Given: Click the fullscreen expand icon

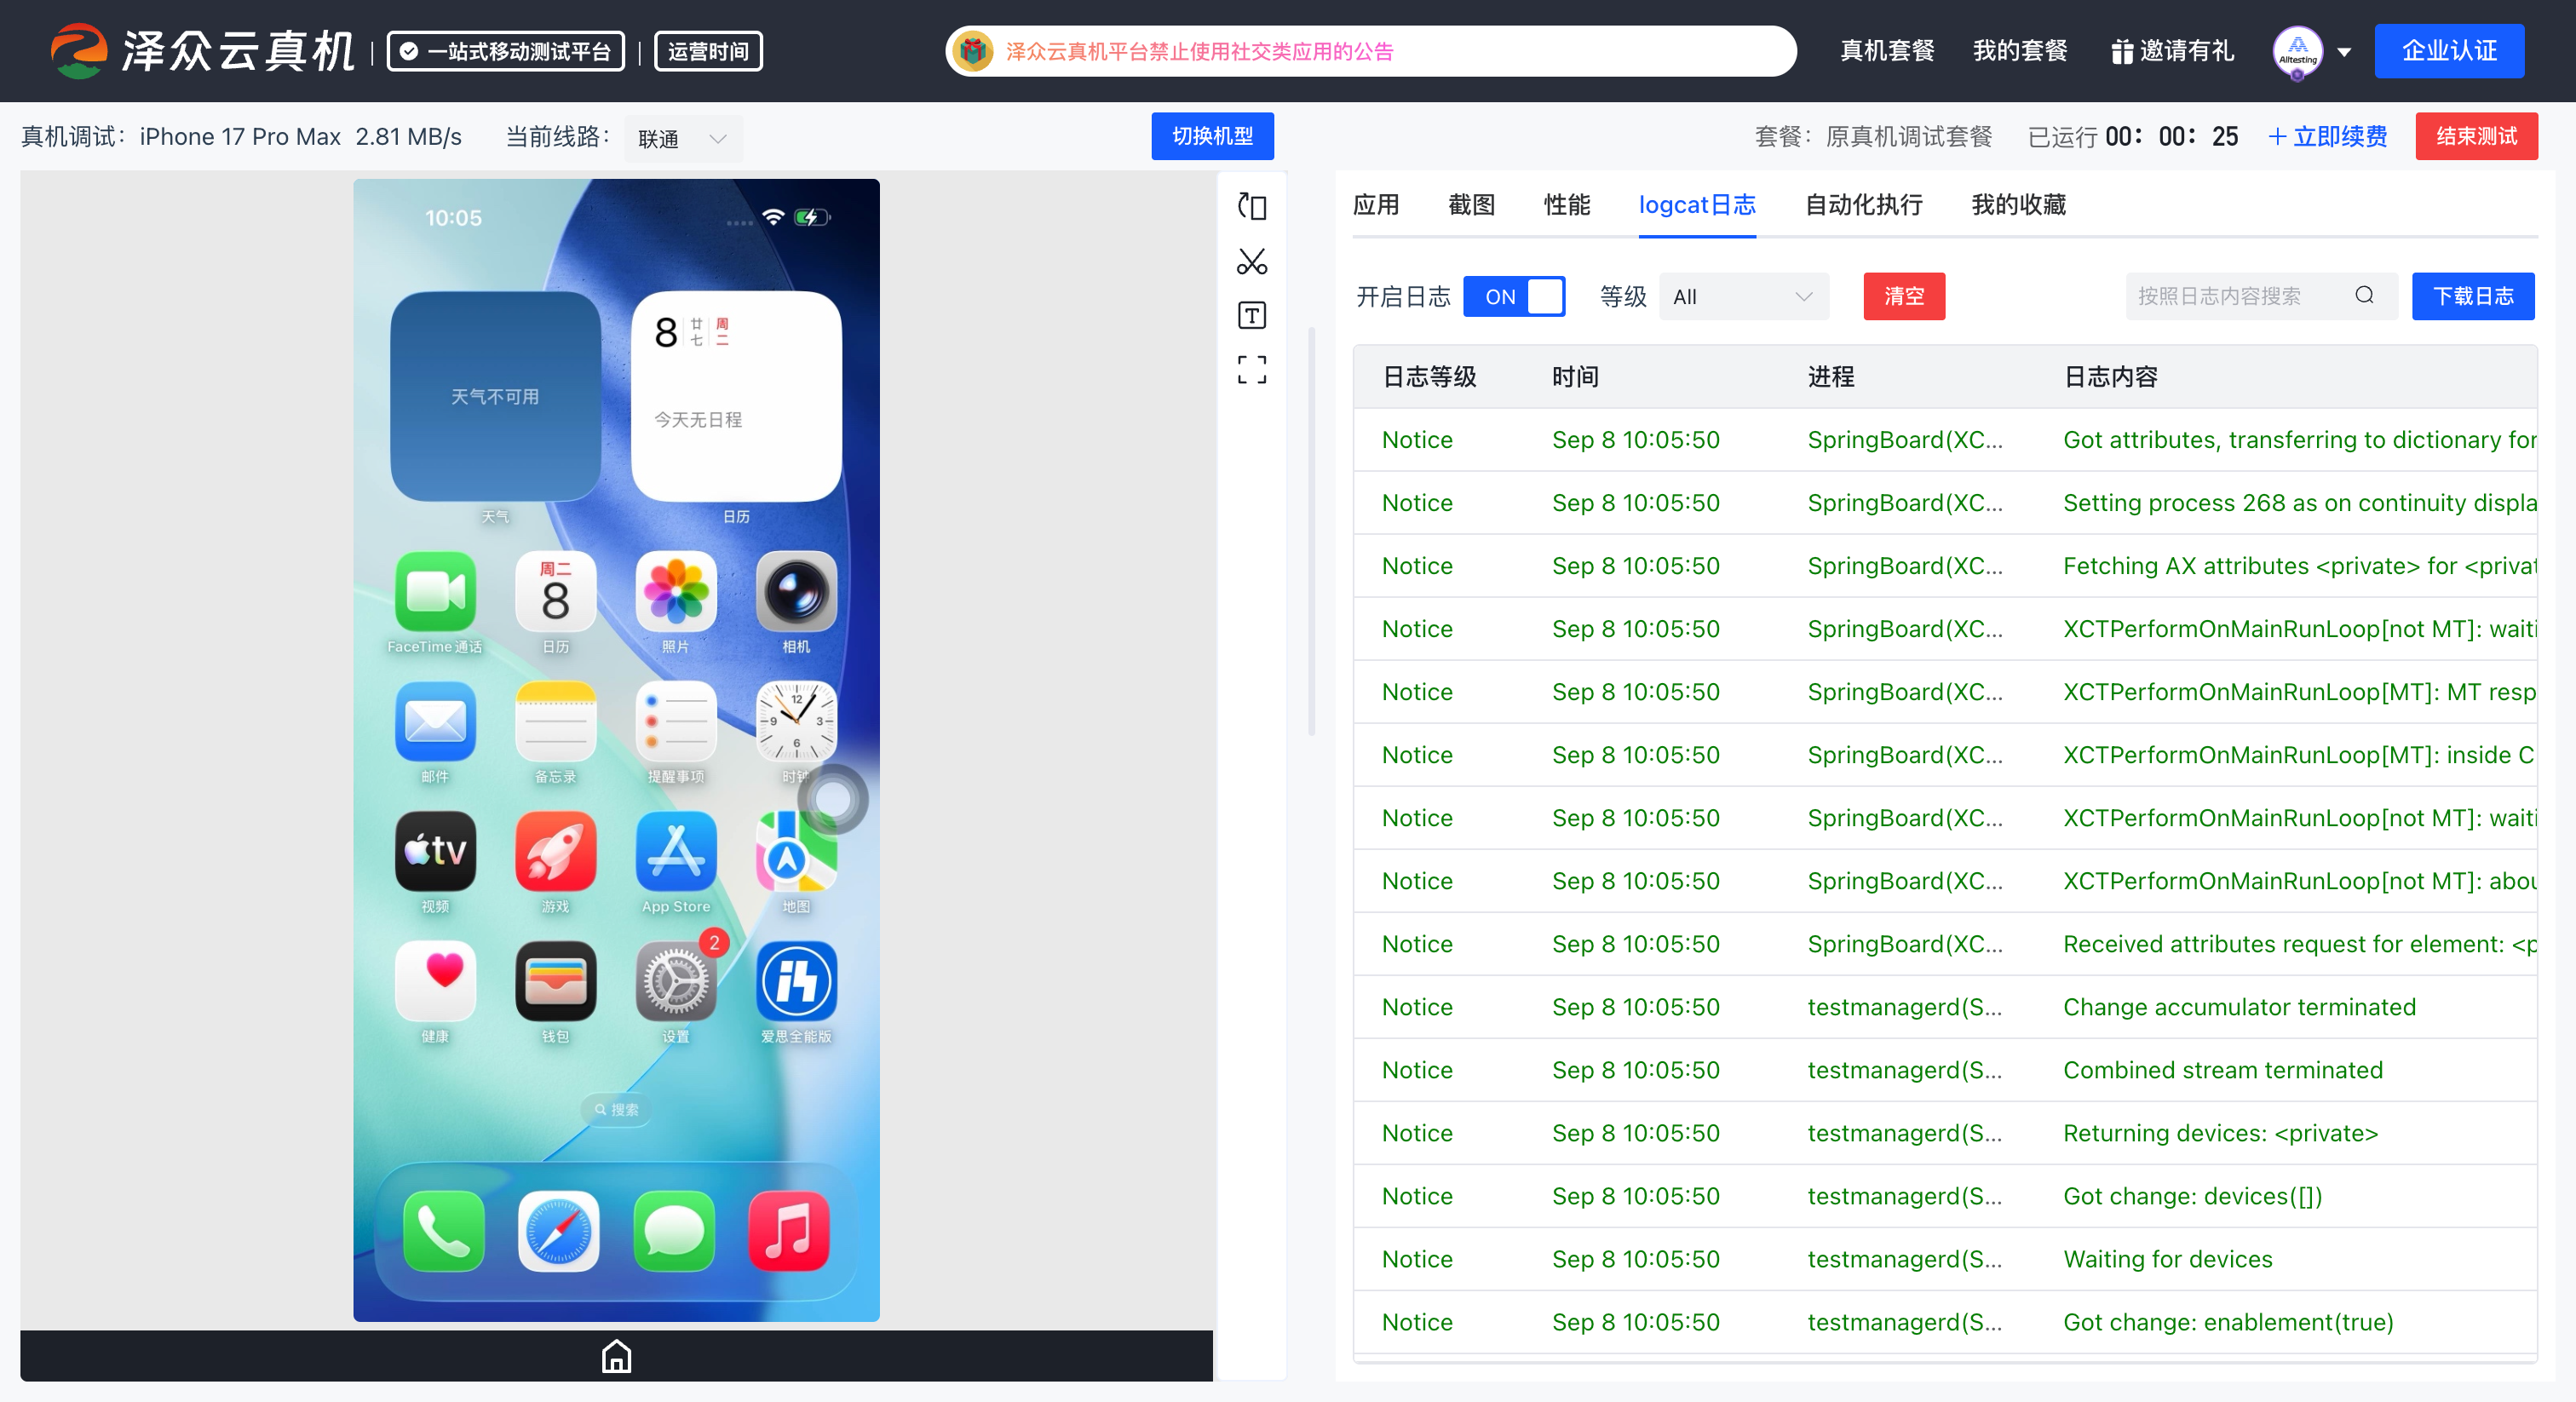Looking at the screenshot, I should [x=1251, y=369].
